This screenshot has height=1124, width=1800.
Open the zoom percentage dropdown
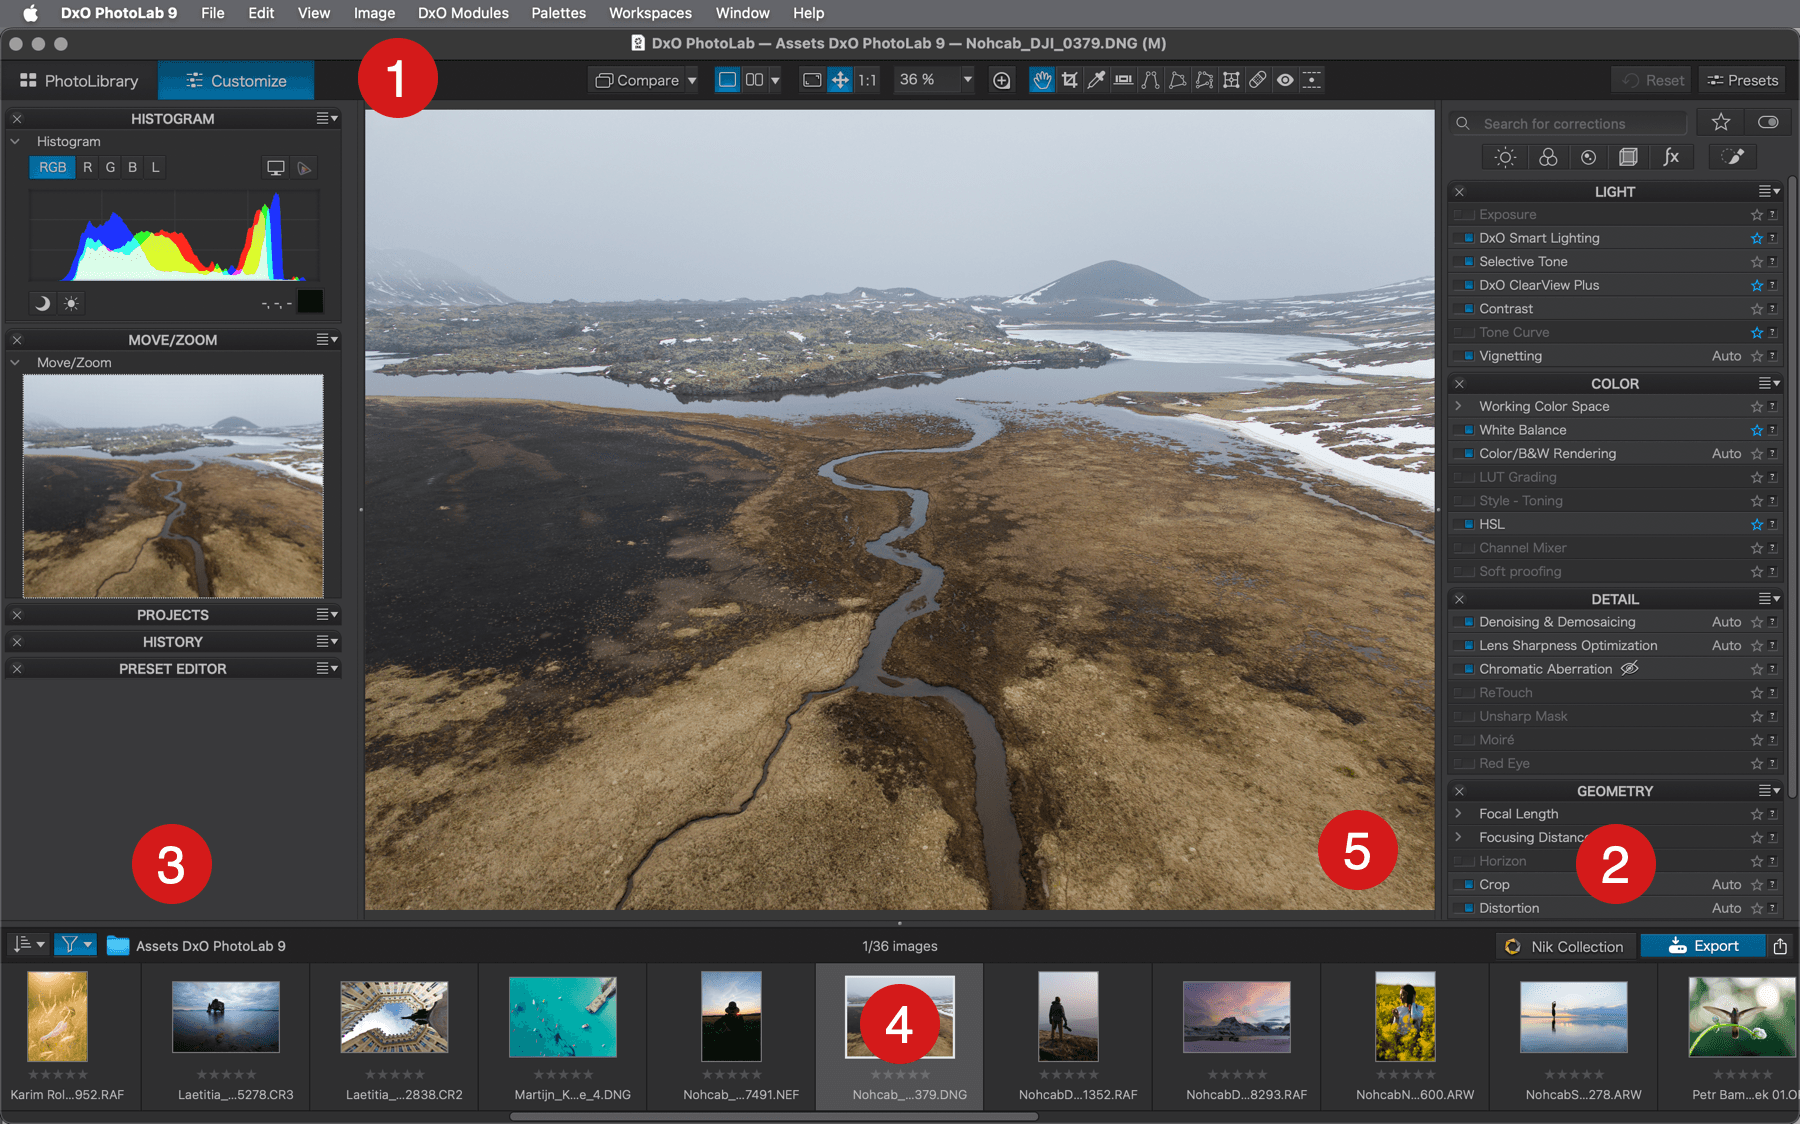click(967, 80)
